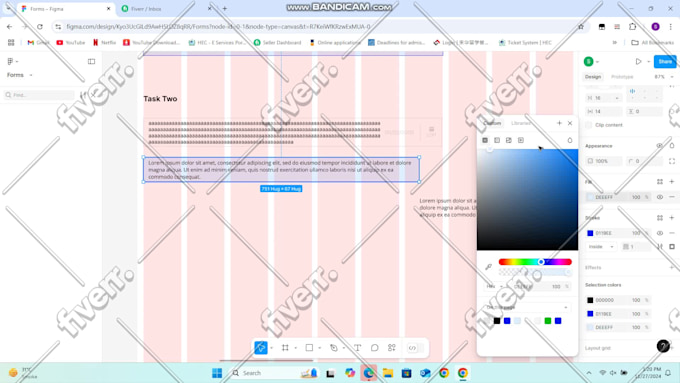Switch to Libraries tab in color picker
Screen dimensions: 680x383
pyautogui.click(x=520, y=123)
